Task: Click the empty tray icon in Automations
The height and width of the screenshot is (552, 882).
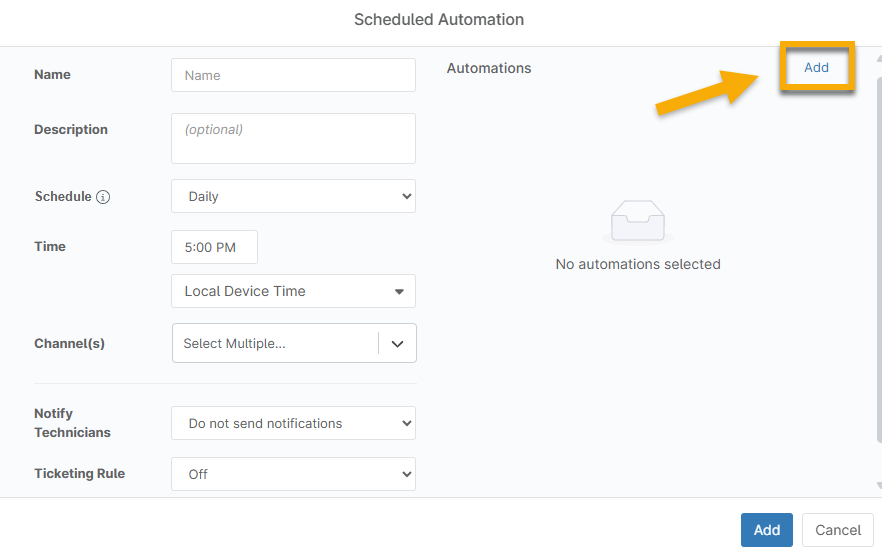Action: tap(638, 221)
